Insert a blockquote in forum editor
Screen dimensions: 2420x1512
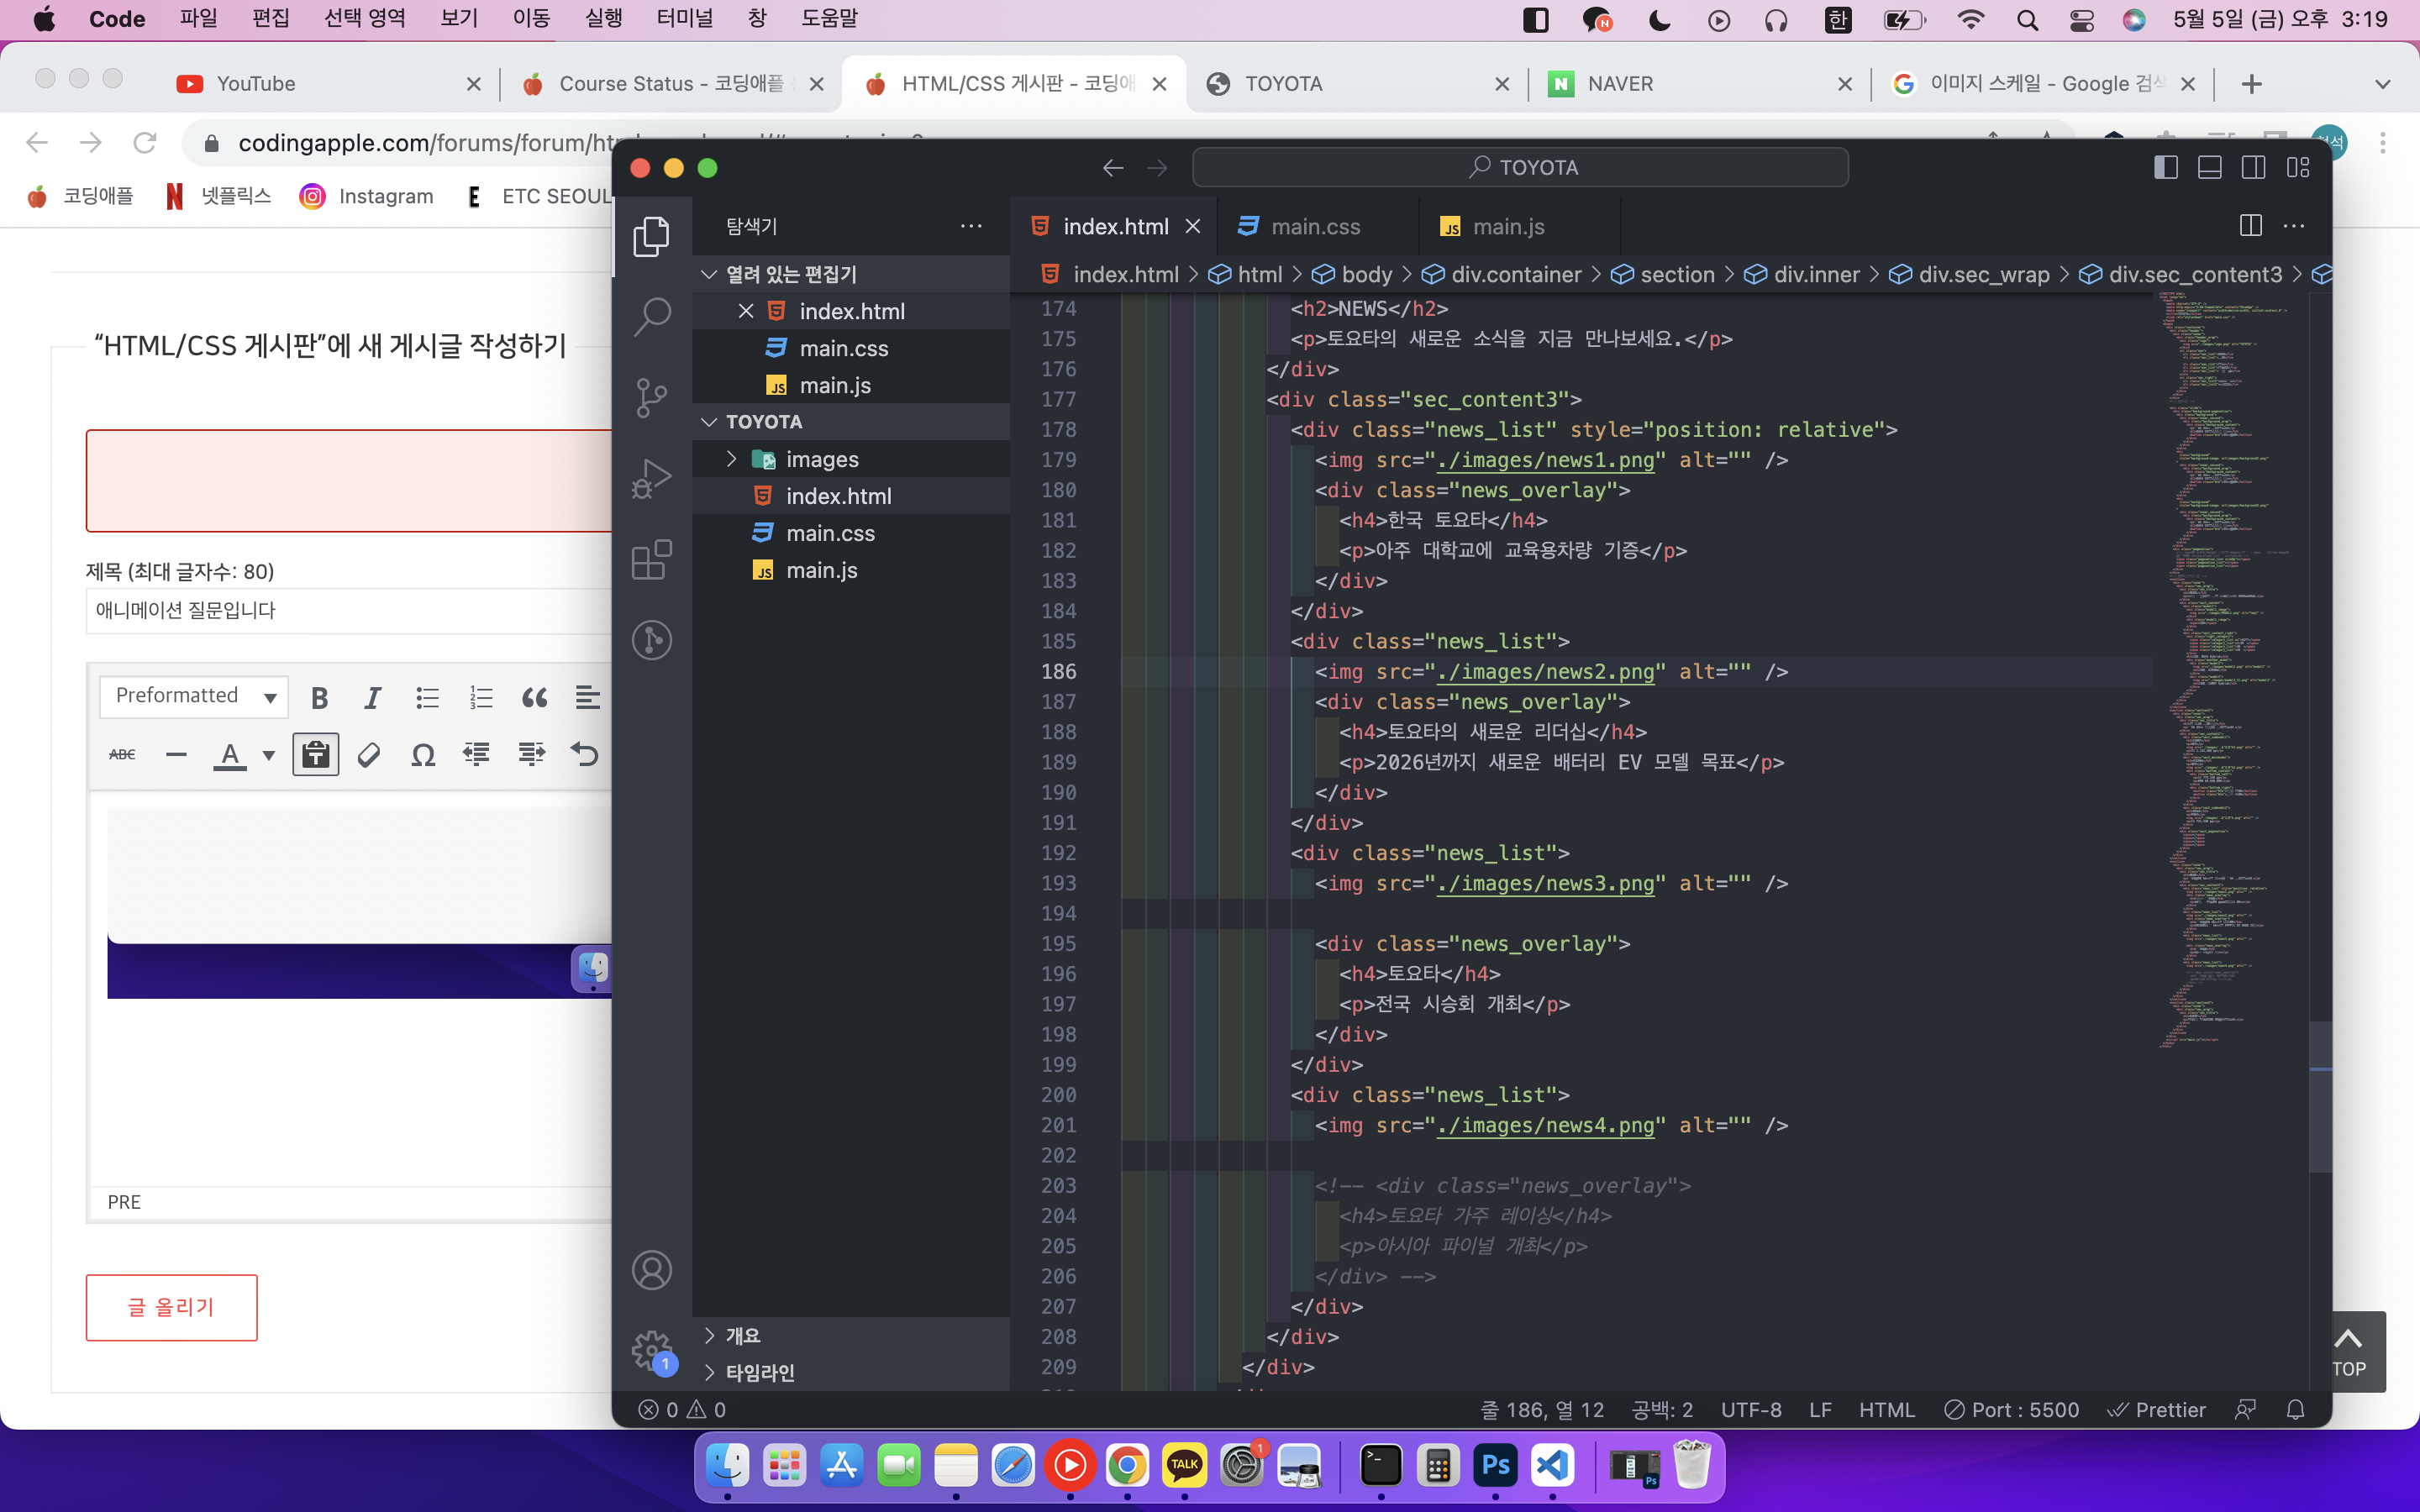tap(535, 697)
